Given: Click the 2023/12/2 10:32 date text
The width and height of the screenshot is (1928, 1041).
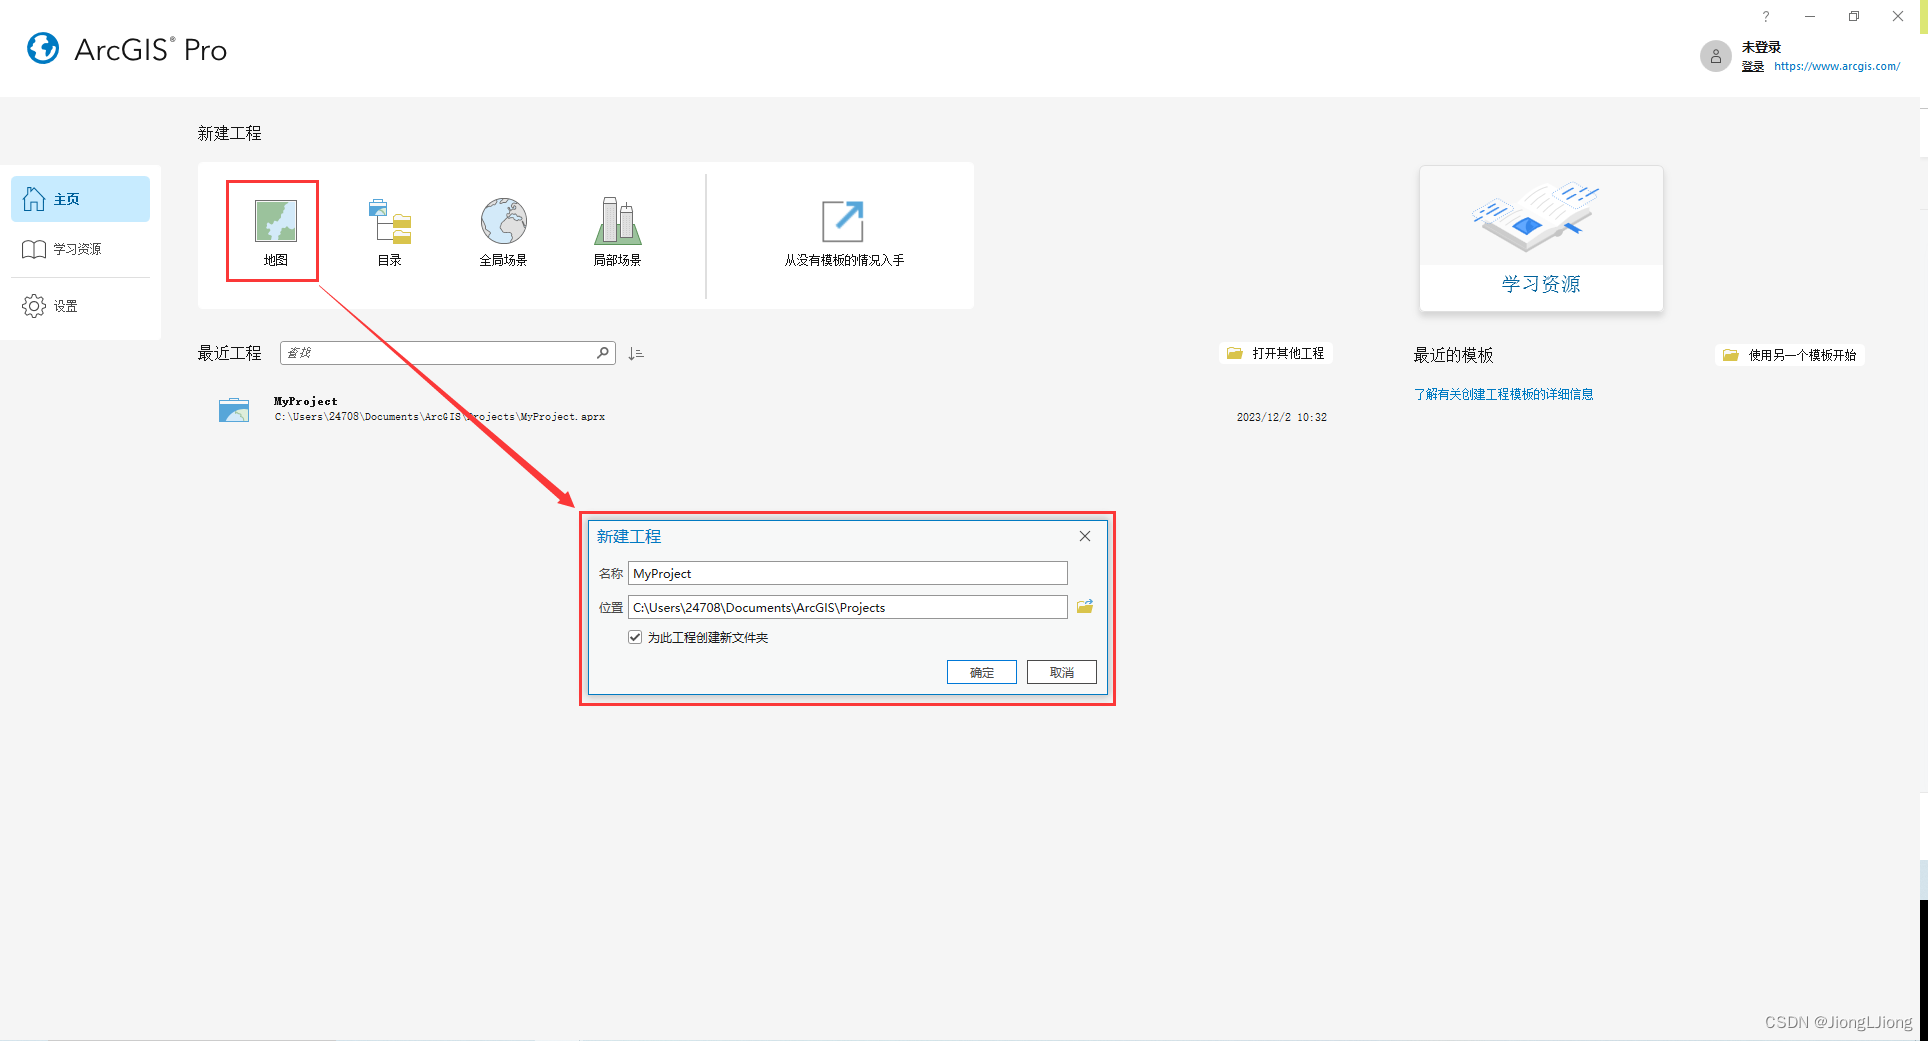Looking at the screenshot, I should [1281, 417].
